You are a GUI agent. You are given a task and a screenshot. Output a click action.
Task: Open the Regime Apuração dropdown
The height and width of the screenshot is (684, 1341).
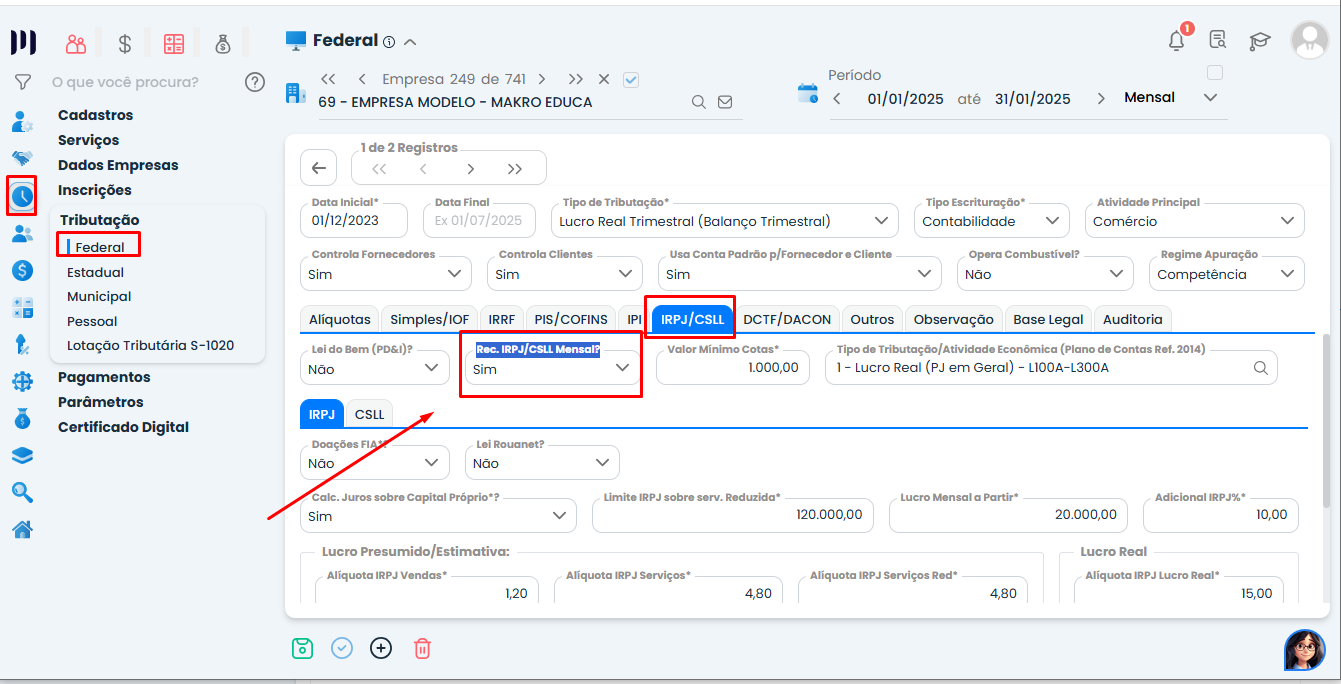click(x=1226, y=274)
